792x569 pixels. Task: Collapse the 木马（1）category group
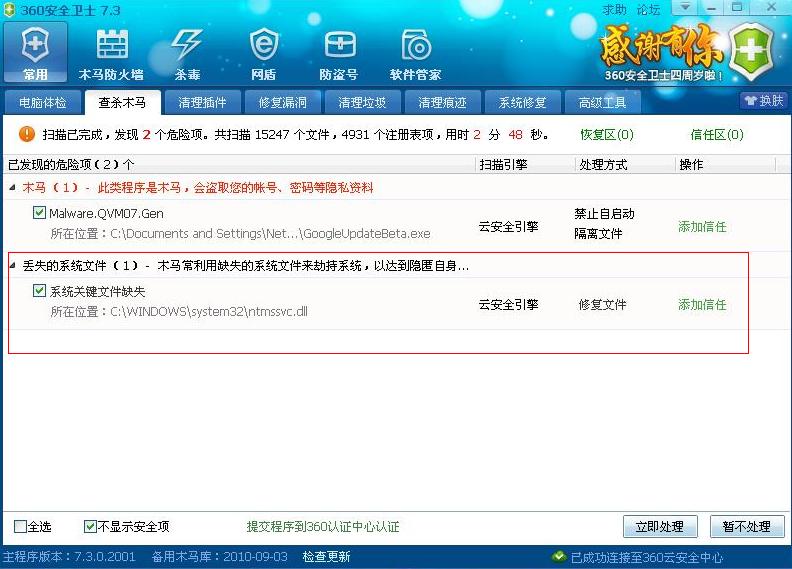[x=13, y=188]
